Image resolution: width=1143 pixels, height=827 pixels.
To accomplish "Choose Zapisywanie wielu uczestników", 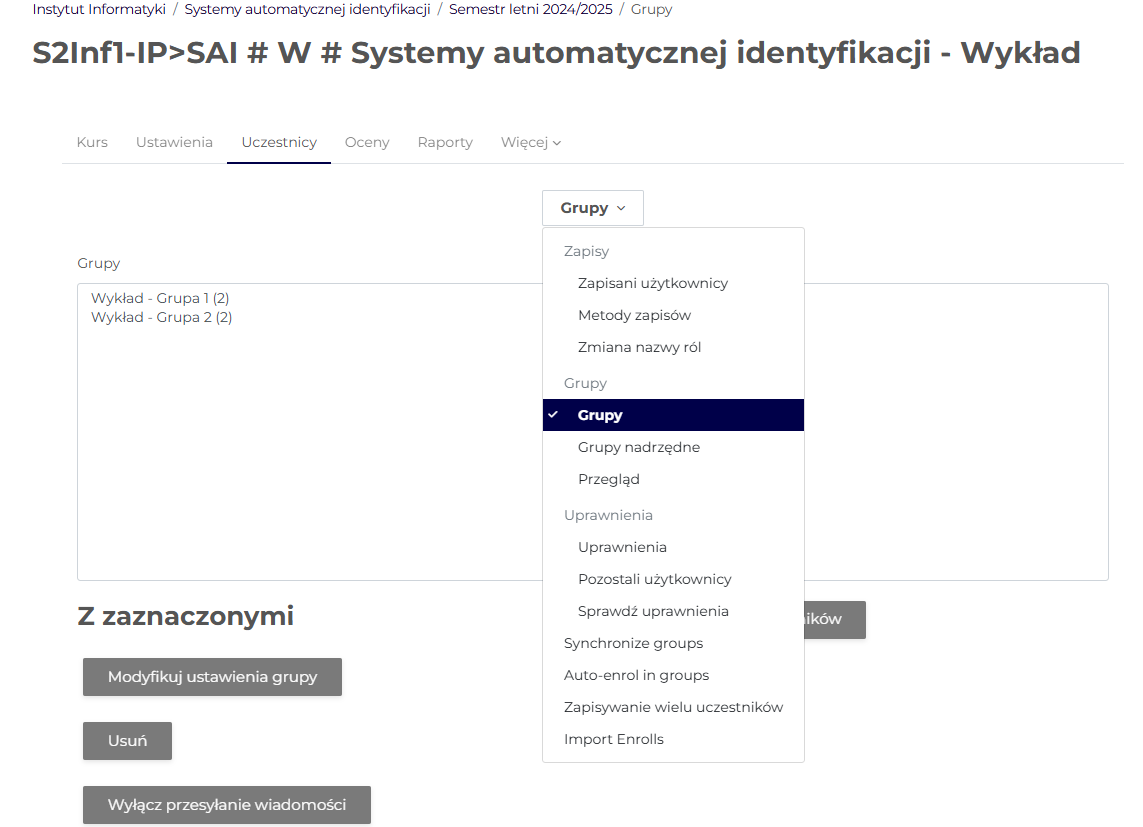I will 673,707.
